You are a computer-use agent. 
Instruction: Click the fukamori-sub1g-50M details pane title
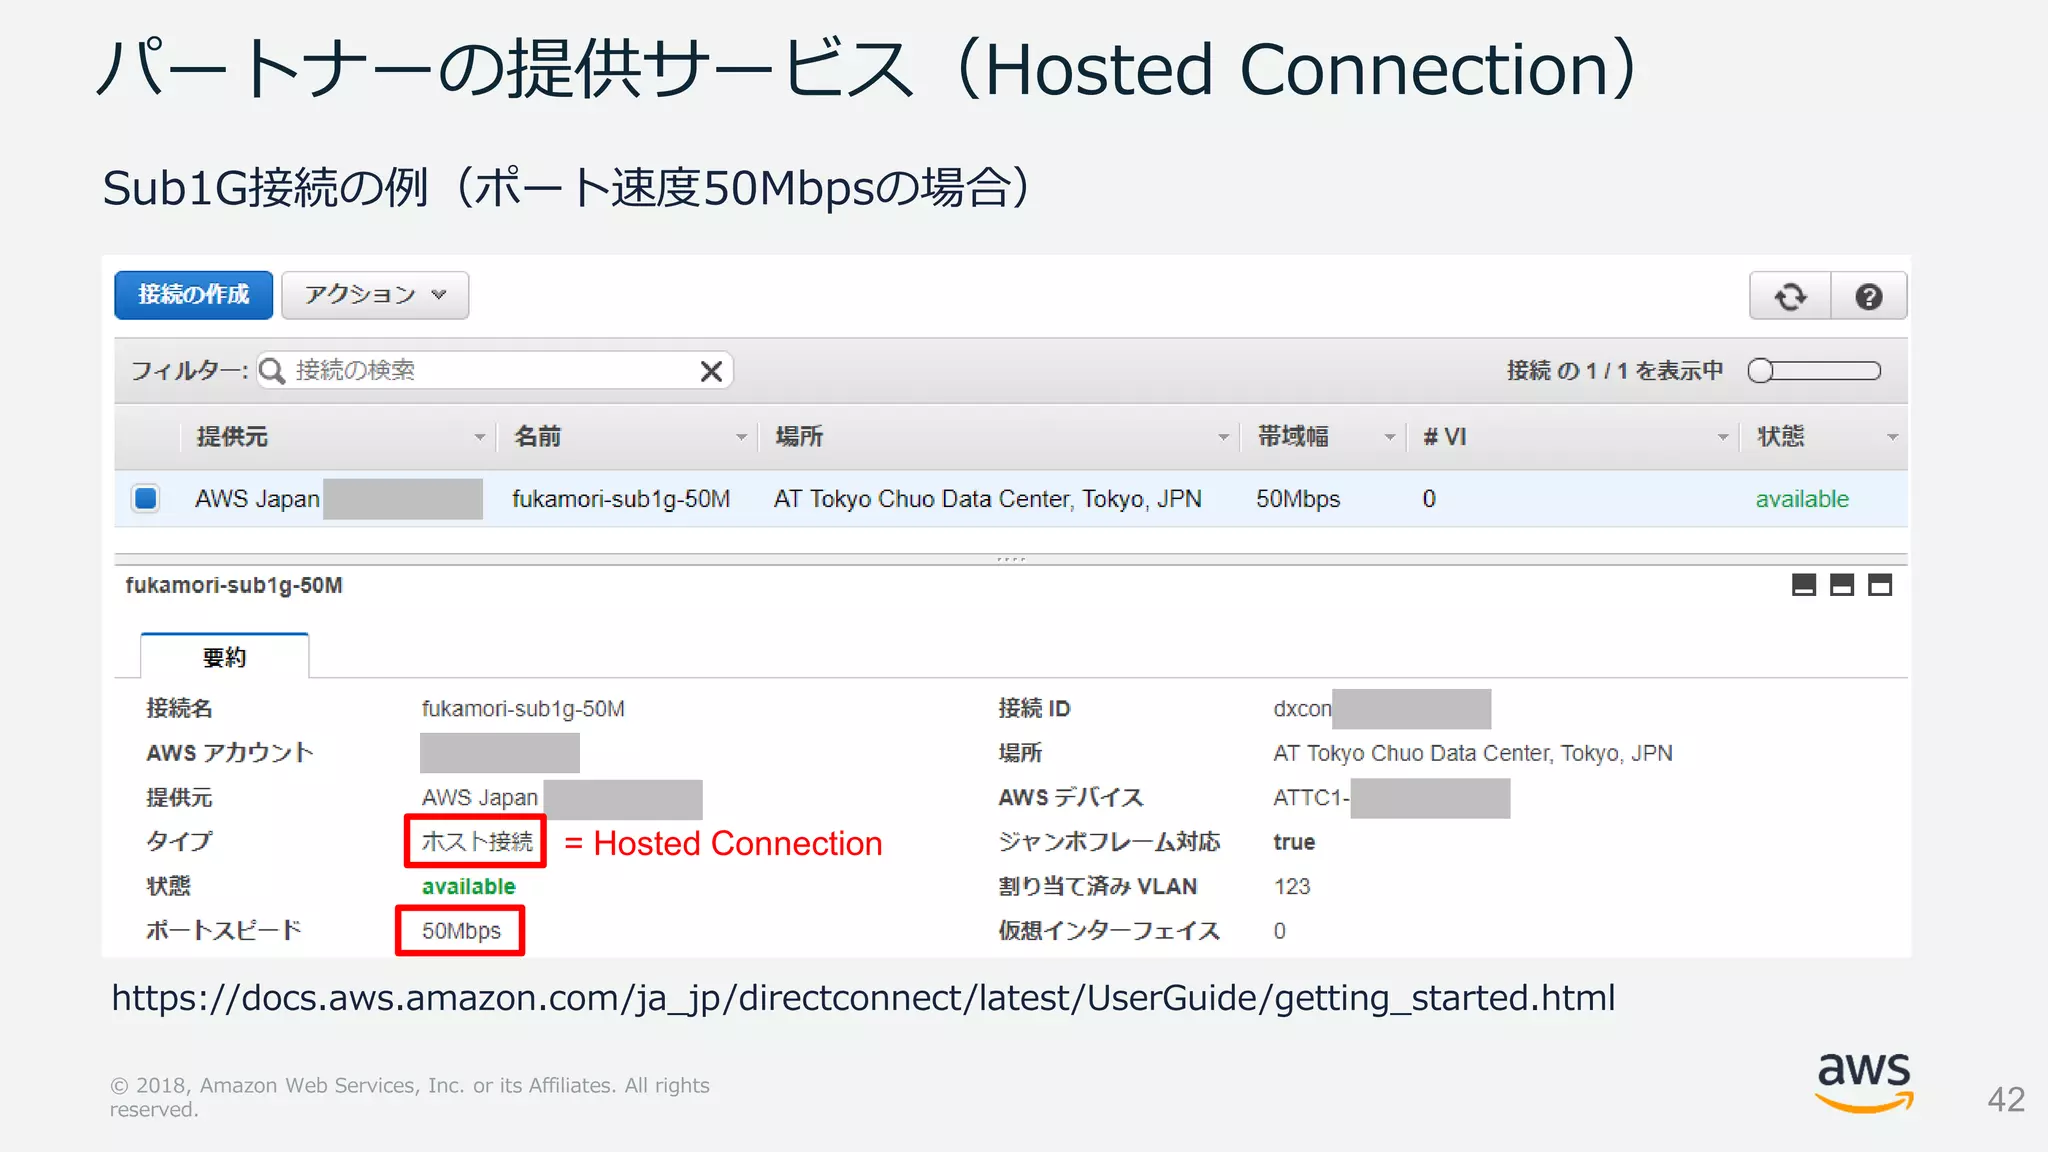[x=234, y=585]
